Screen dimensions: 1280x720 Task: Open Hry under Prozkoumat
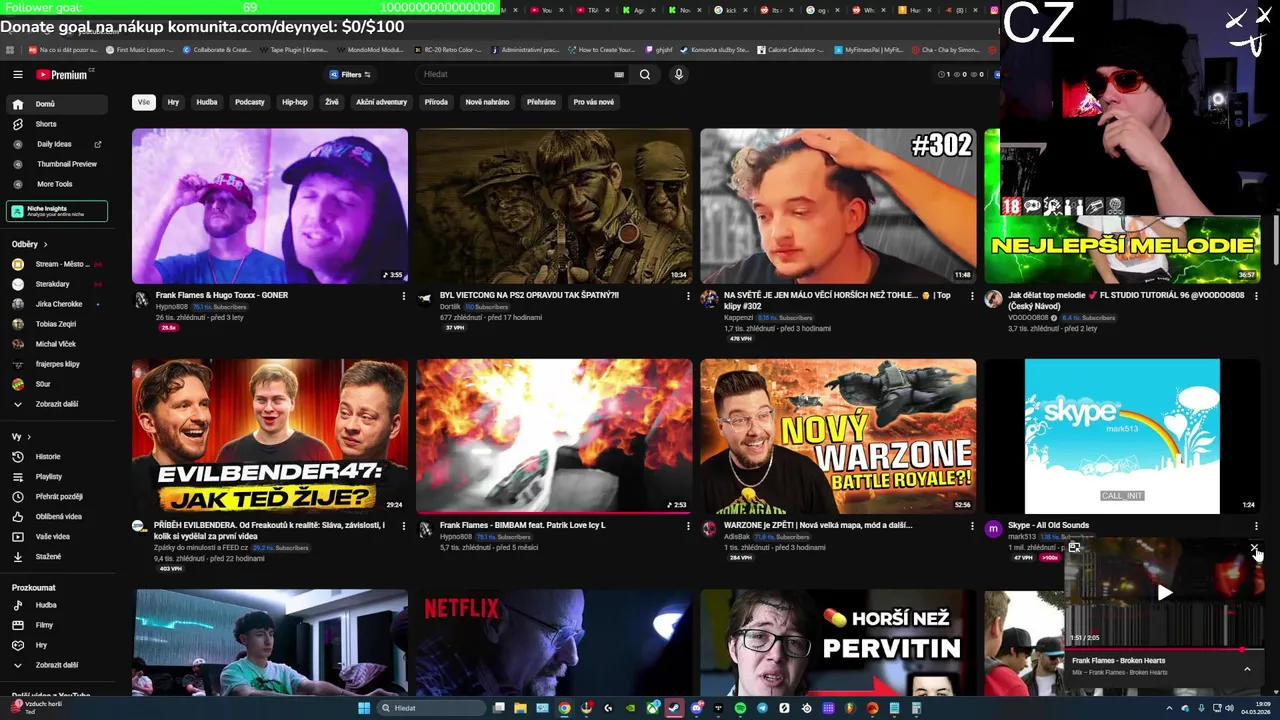56,645
